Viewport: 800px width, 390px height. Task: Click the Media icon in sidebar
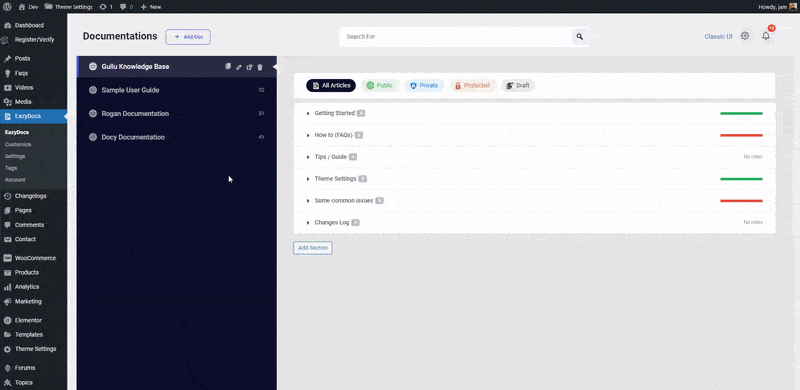(x=8, y=102)
